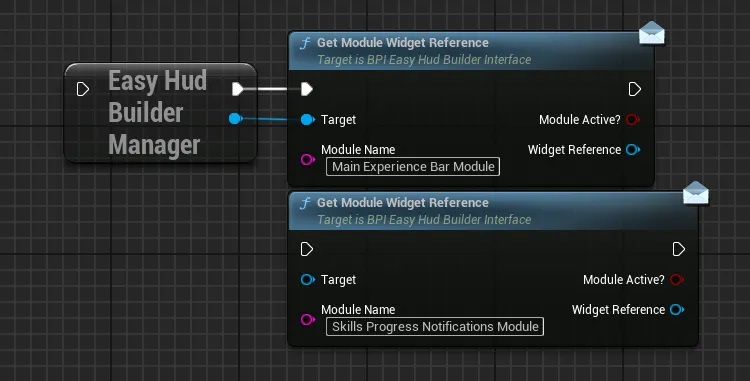Viewport: 750px width, 381px height.
Task: Click Module Name pin on Main Experience Bar node
Action: (308, 159)
